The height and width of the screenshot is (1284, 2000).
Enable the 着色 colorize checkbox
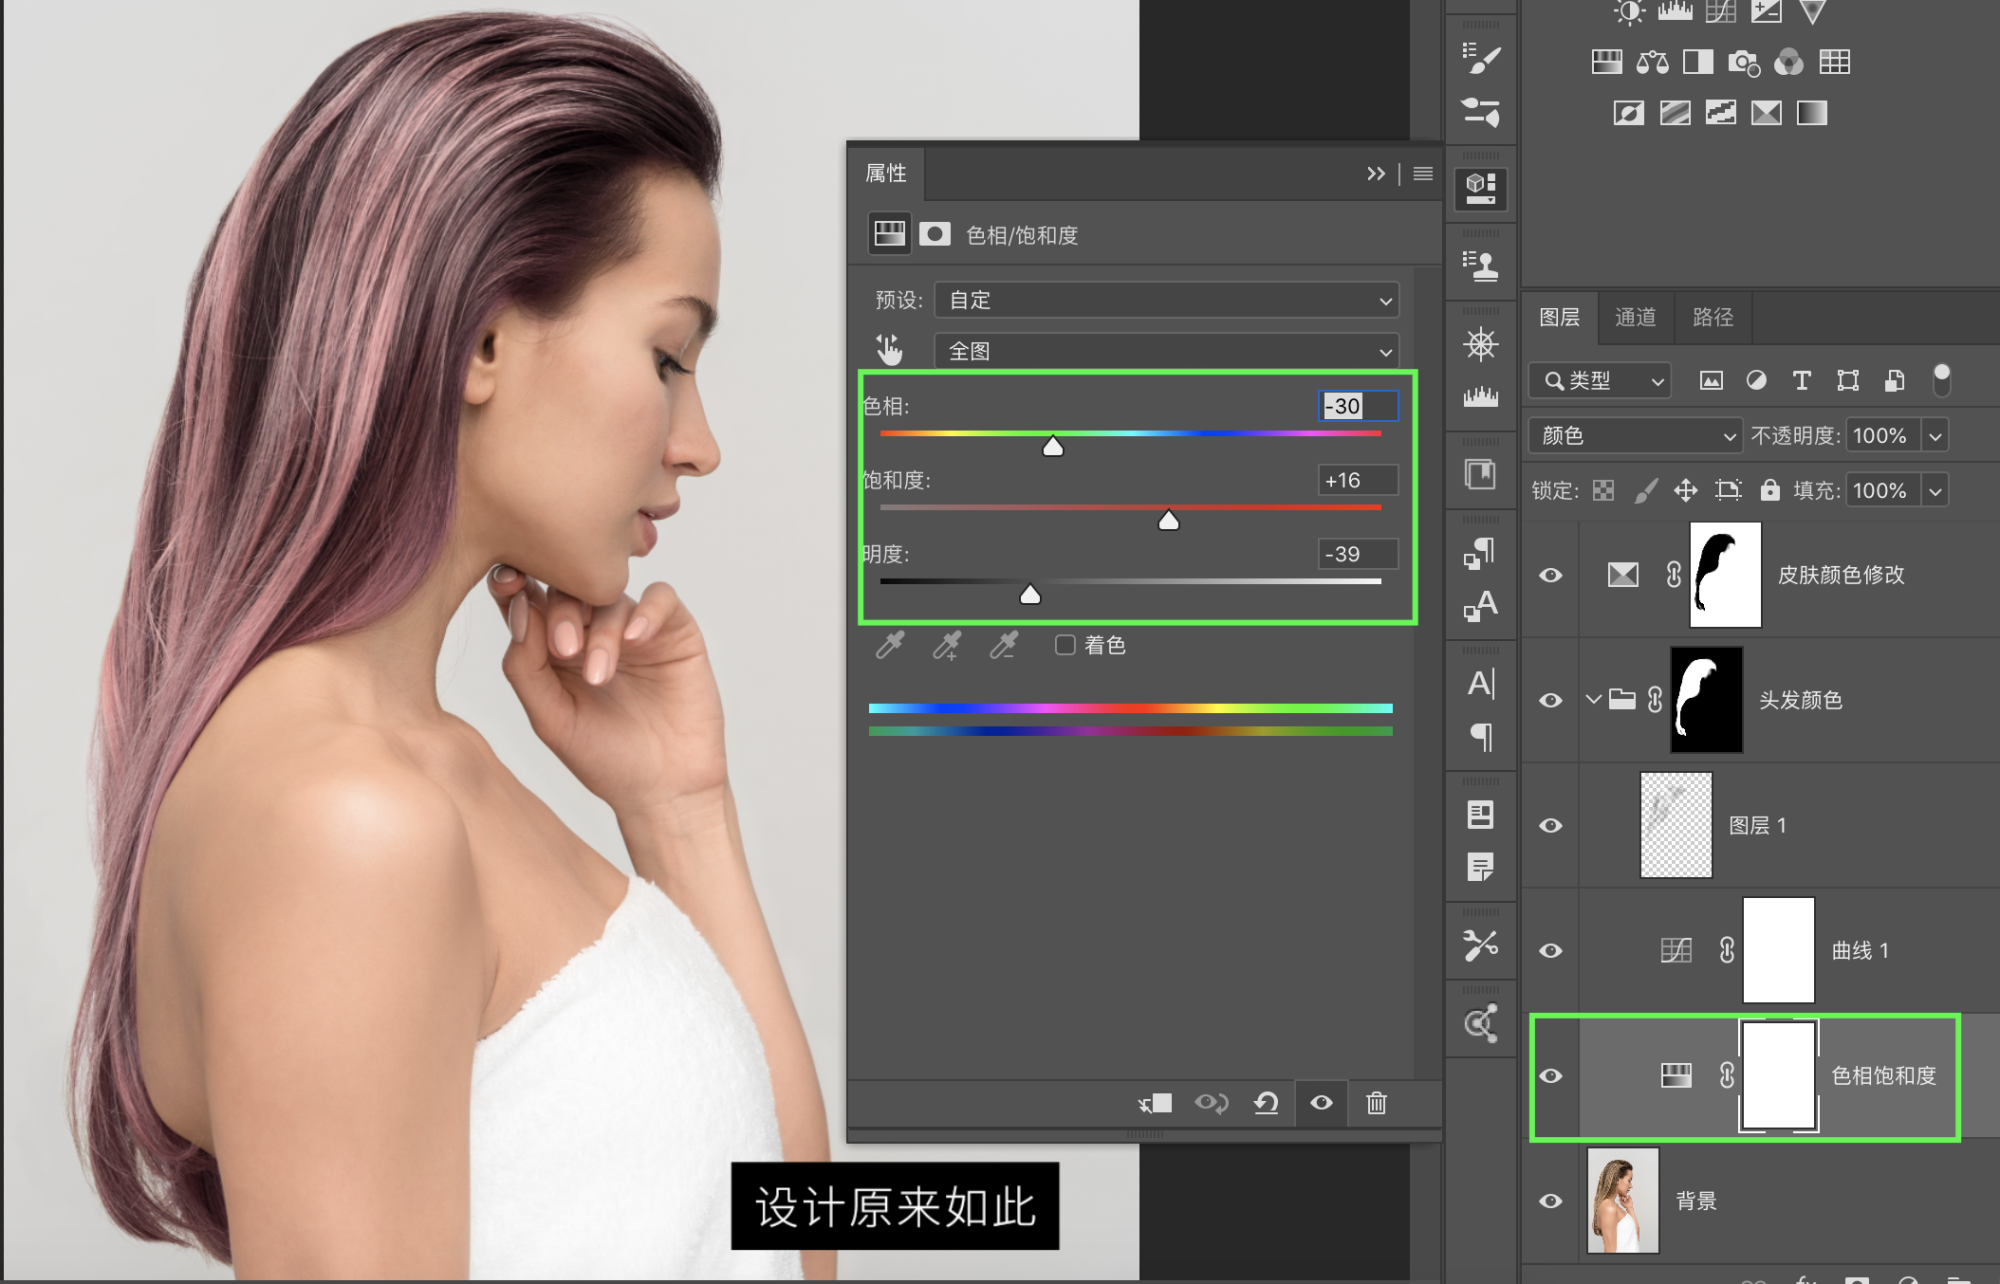point(1065,645)
